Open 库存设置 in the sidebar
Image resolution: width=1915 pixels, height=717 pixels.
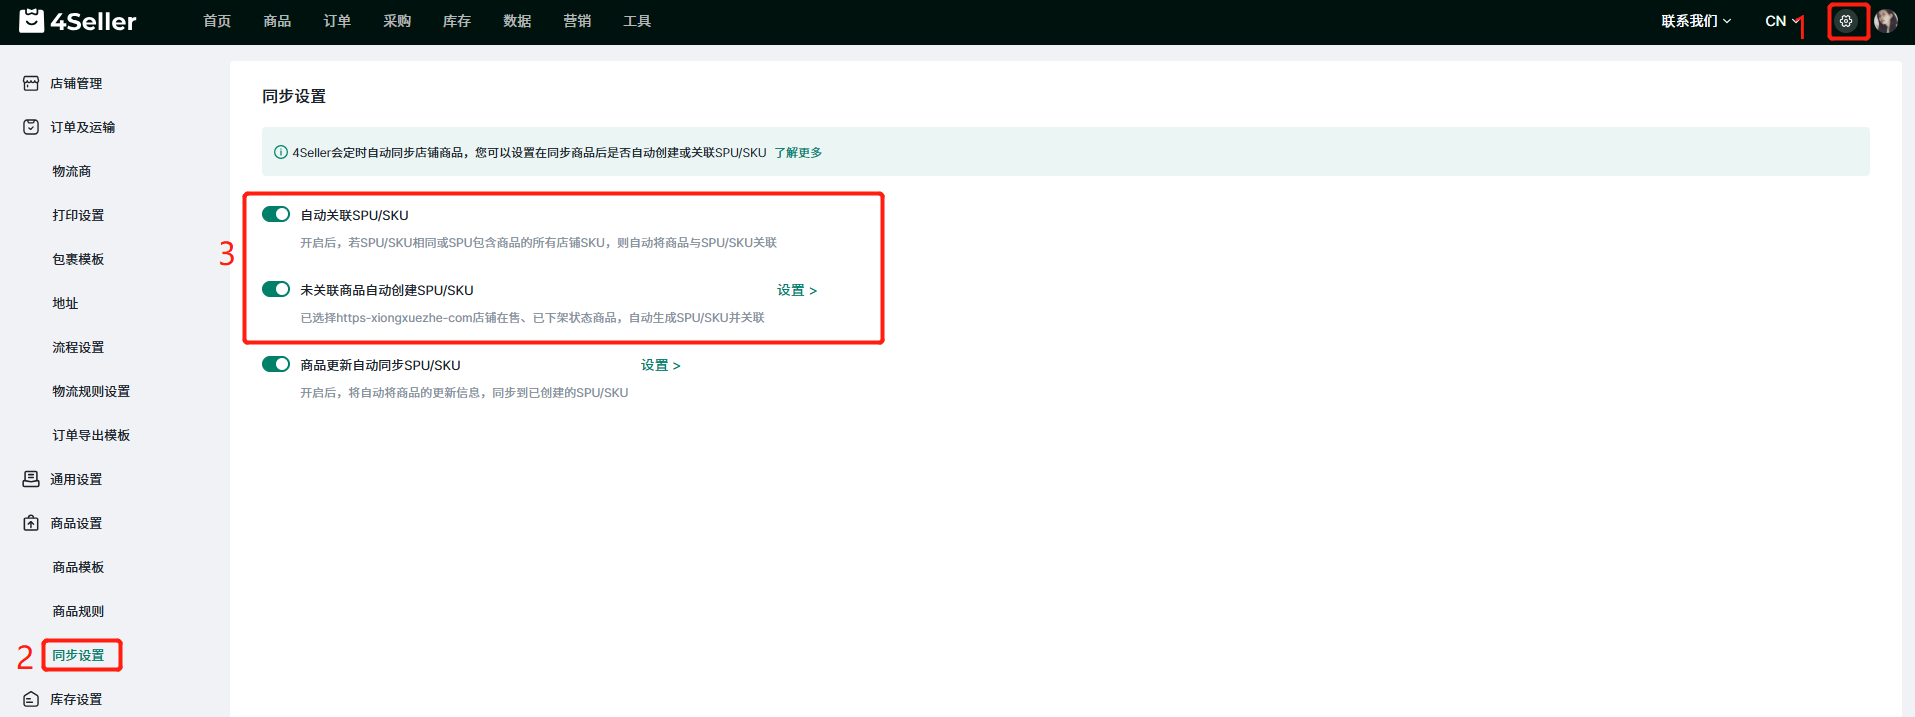click(76, 699)
